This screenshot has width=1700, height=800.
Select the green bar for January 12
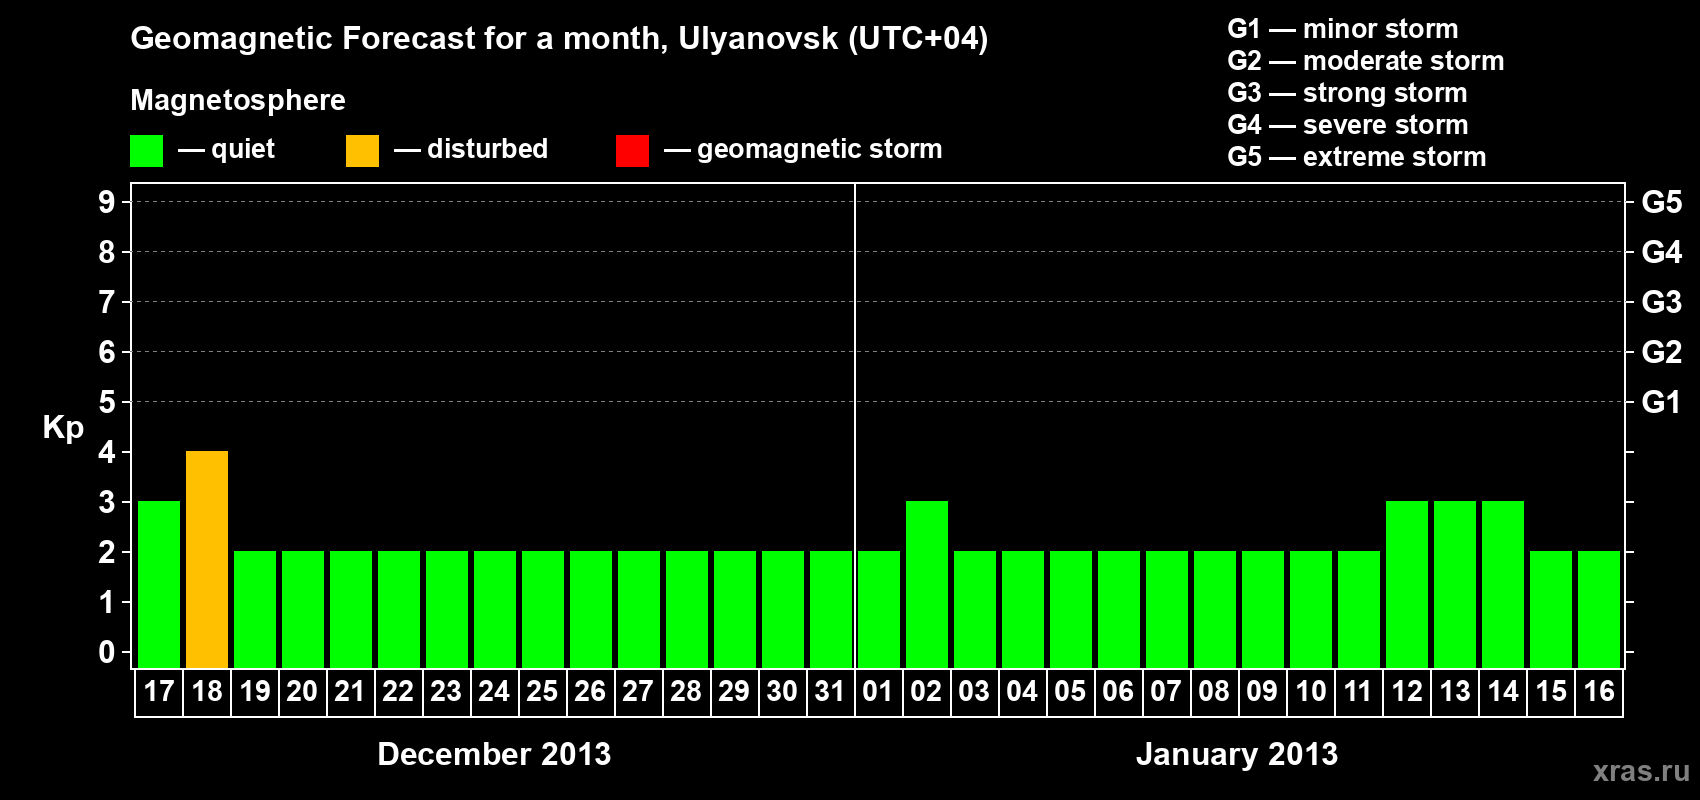click(1407, 584)
